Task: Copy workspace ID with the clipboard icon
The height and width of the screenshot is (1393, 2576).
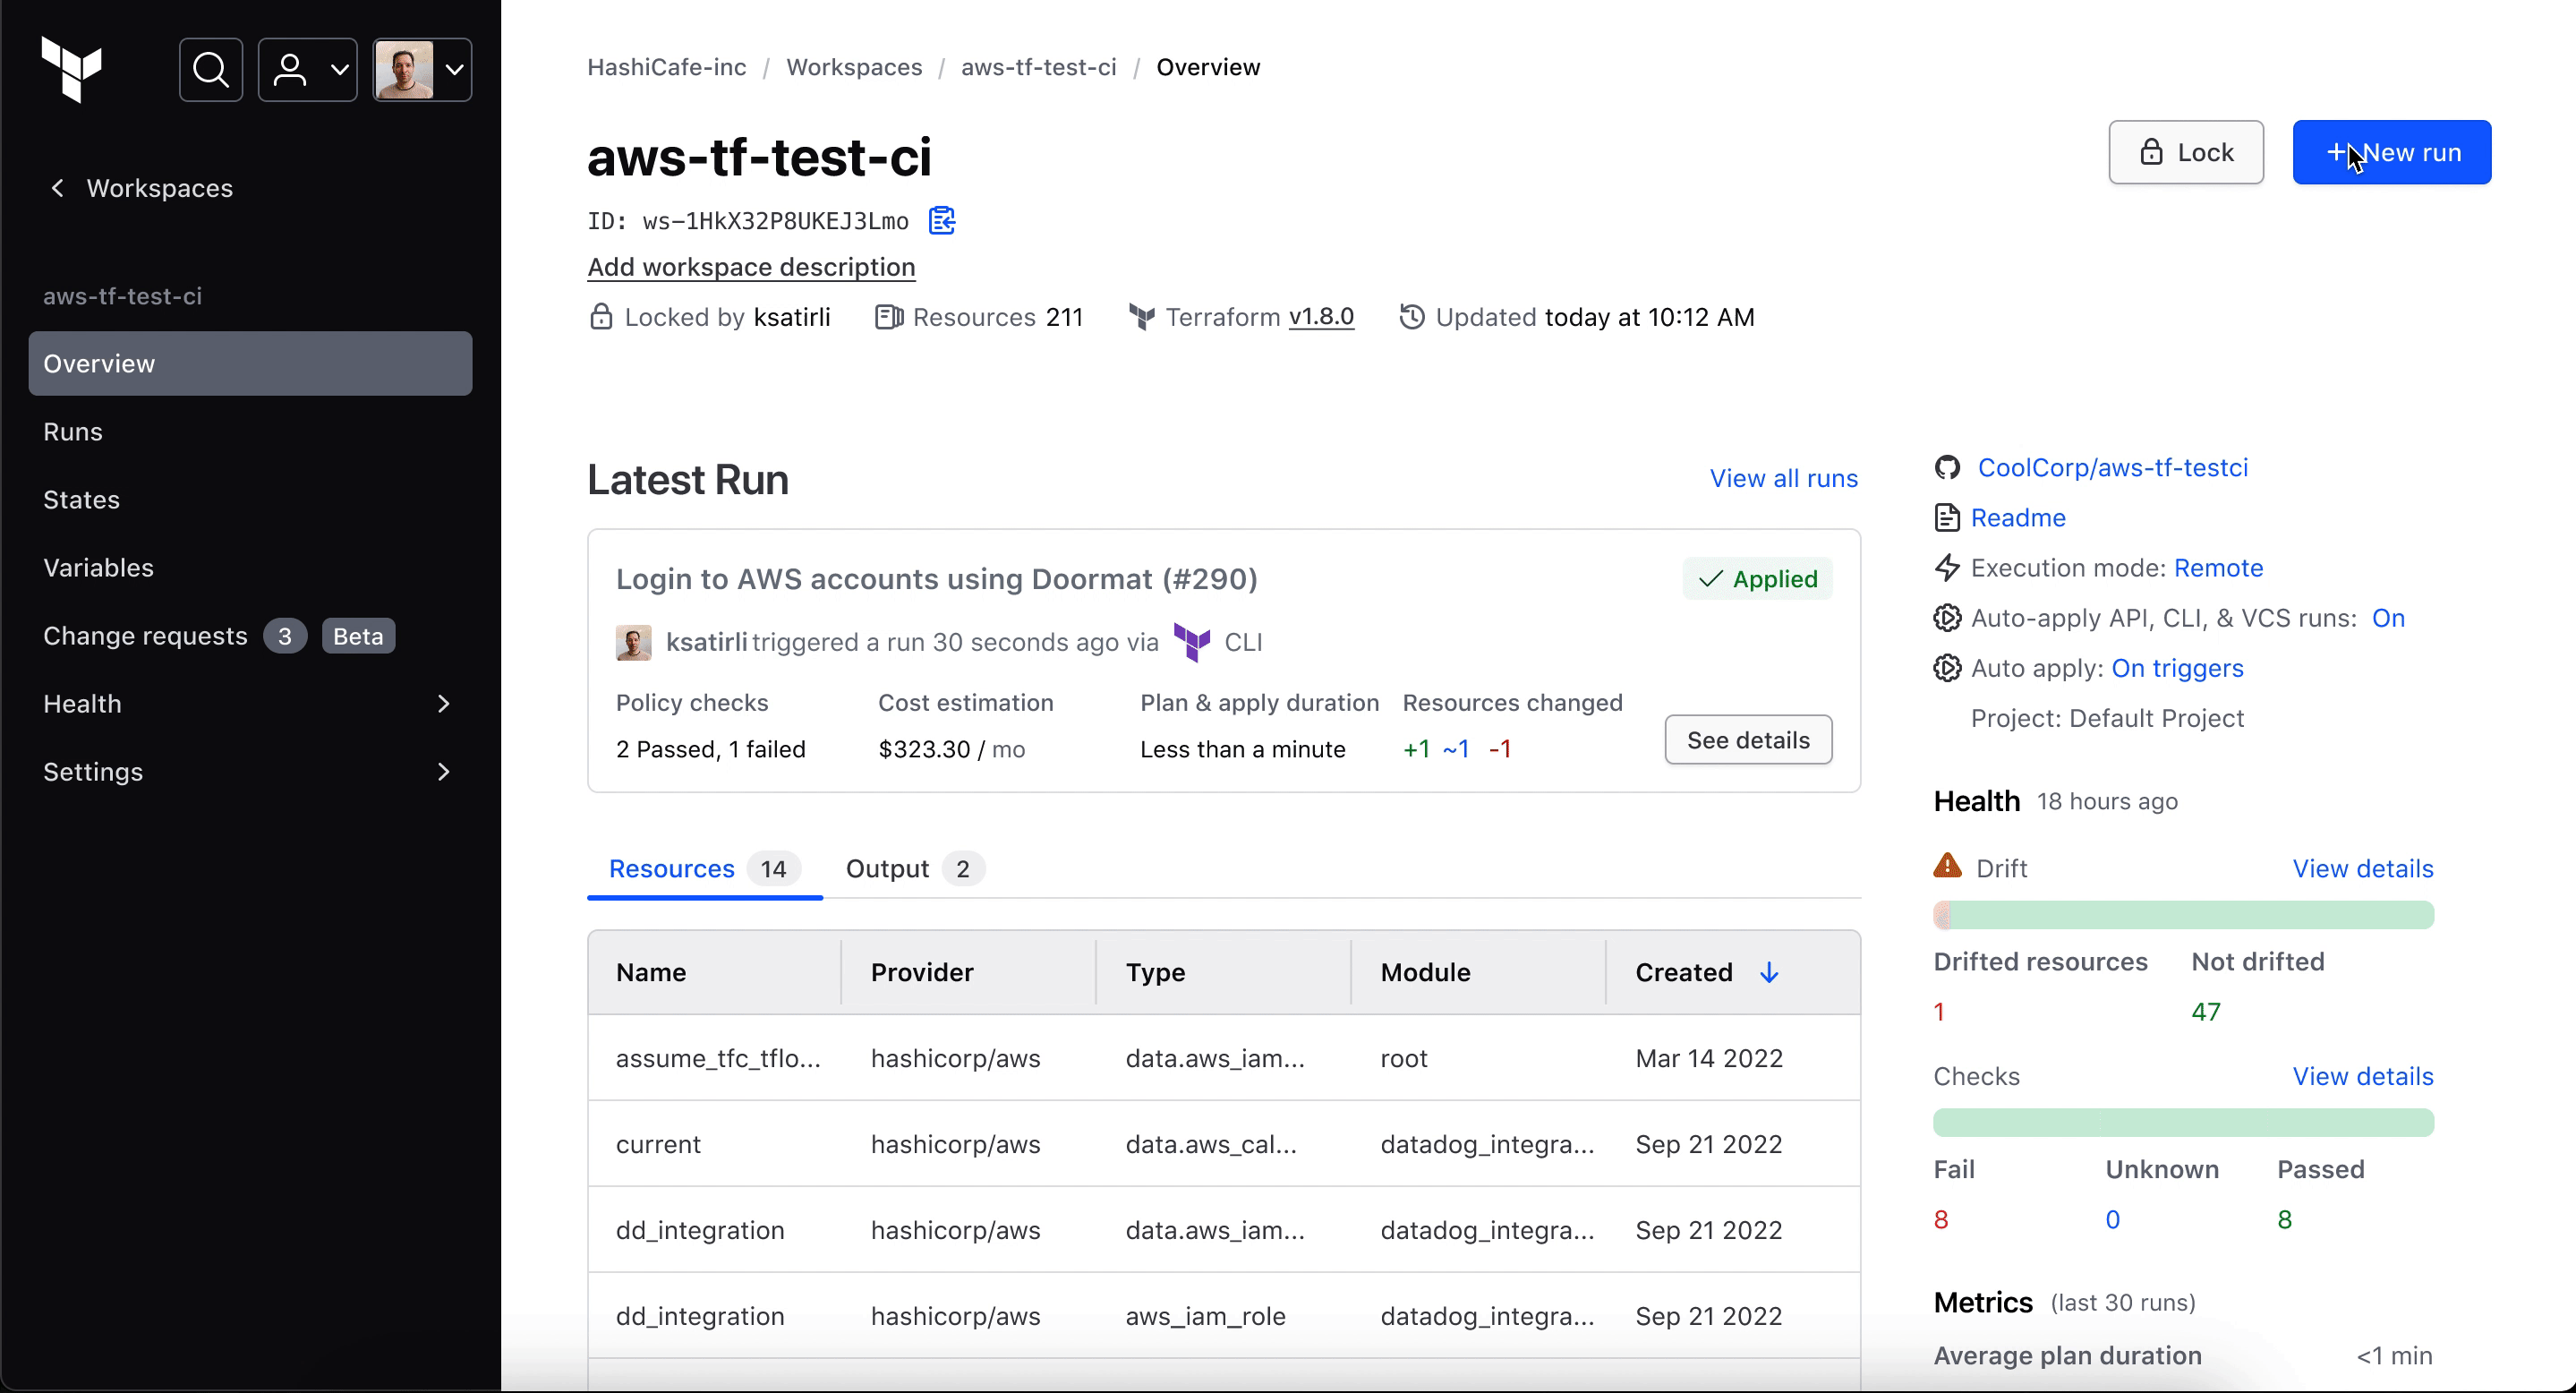Action: pyautogui.click(x=941, y=220)
